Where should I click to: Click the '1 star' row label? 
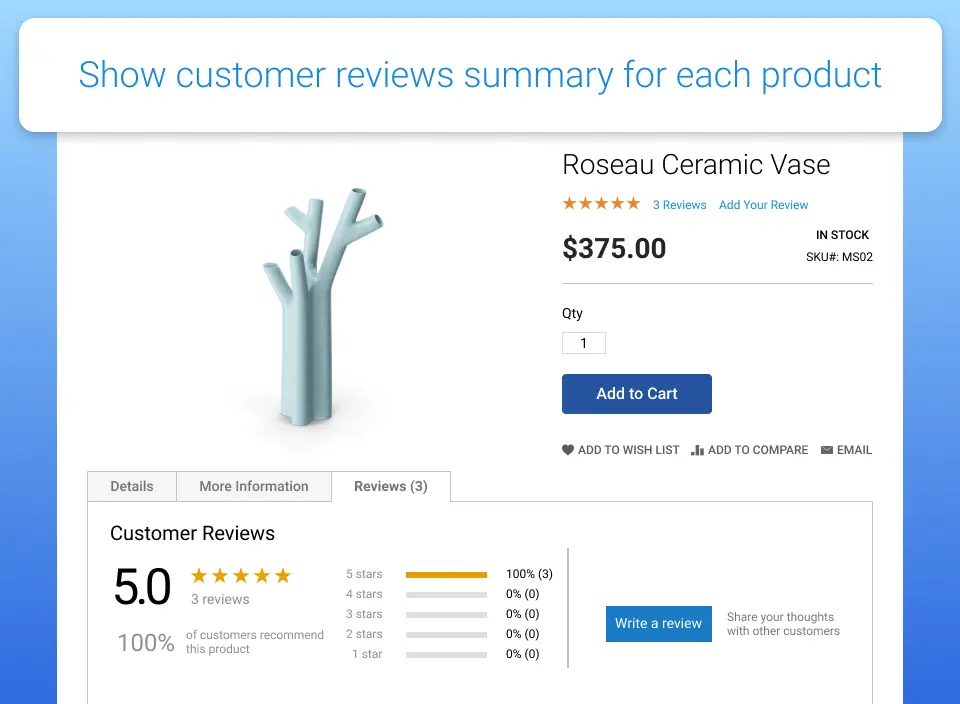pyautogui.click(x=367, y=654)
